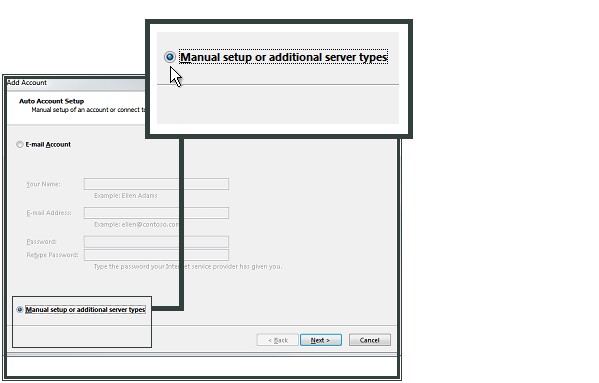Dismiss the dialog using Cancel
Screen dimensions: 599x383
369,340
